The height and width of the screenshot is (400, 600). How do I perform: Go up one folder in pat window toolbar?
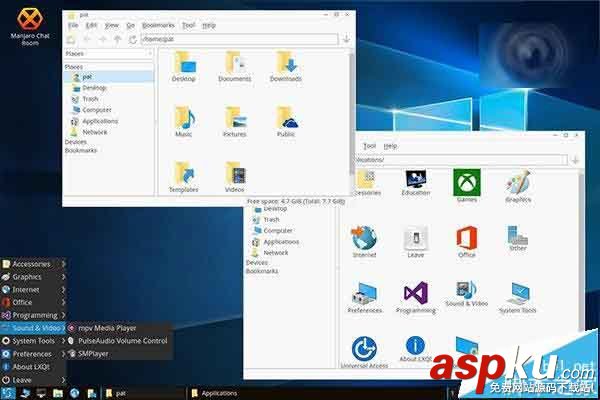coord(118,39)
